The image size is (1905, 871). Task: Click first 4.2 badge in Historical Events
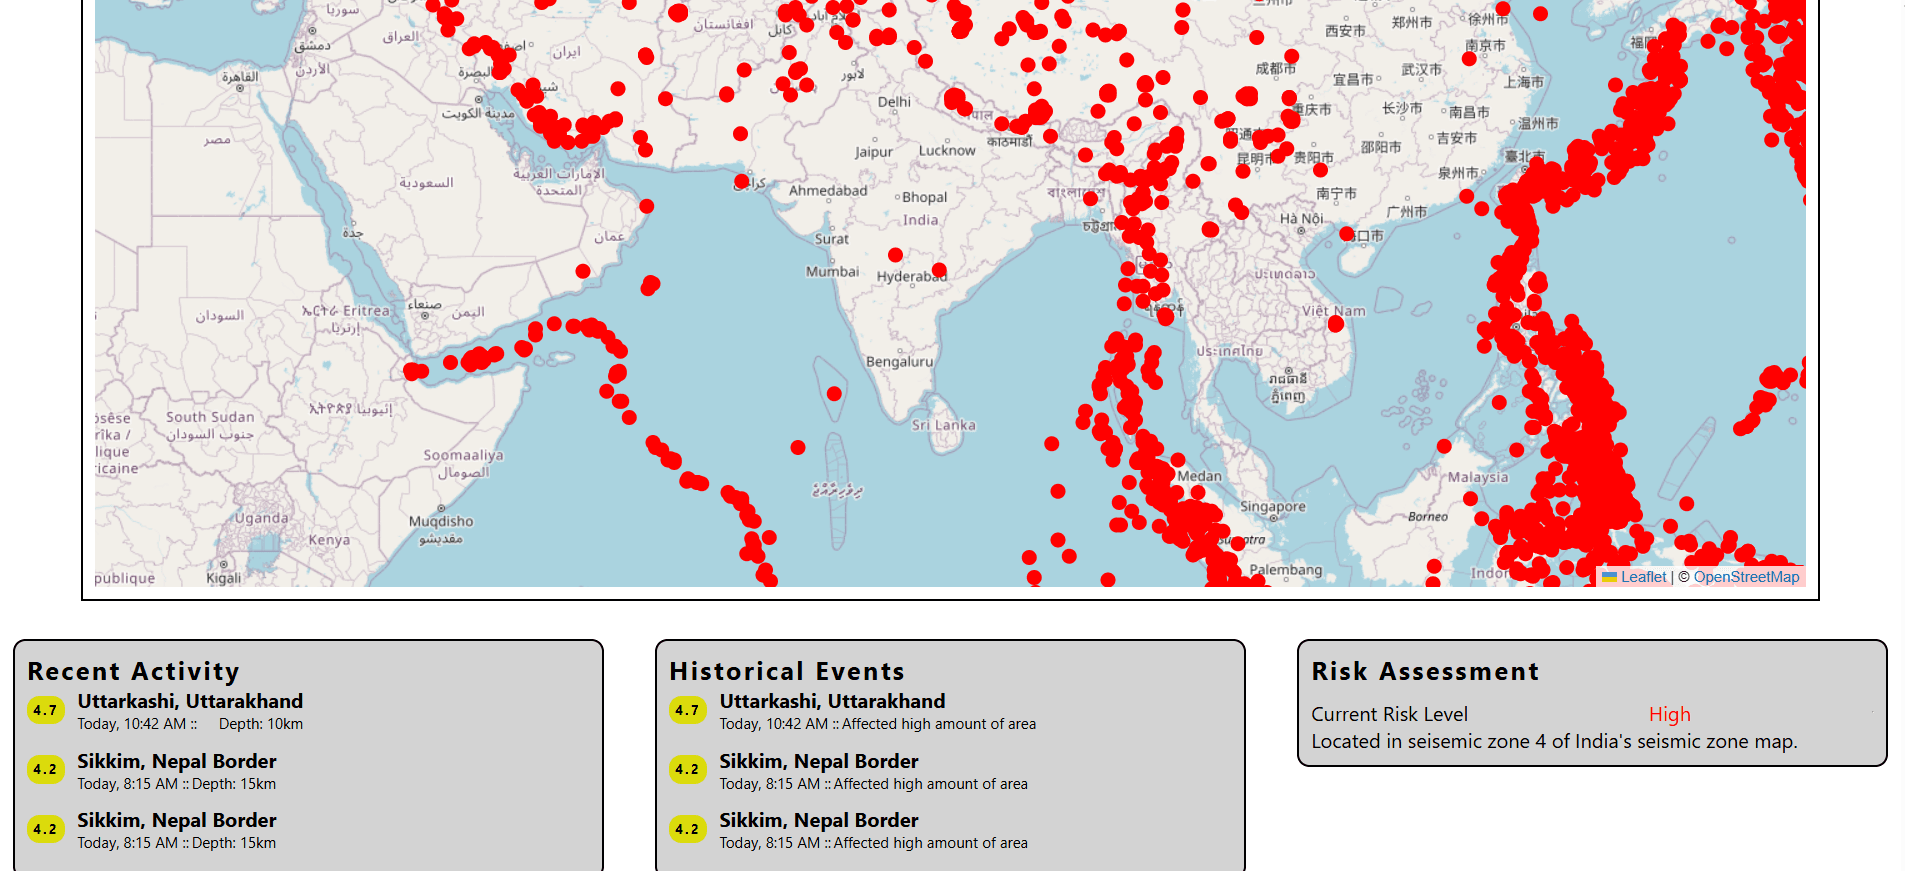(687, 769)
